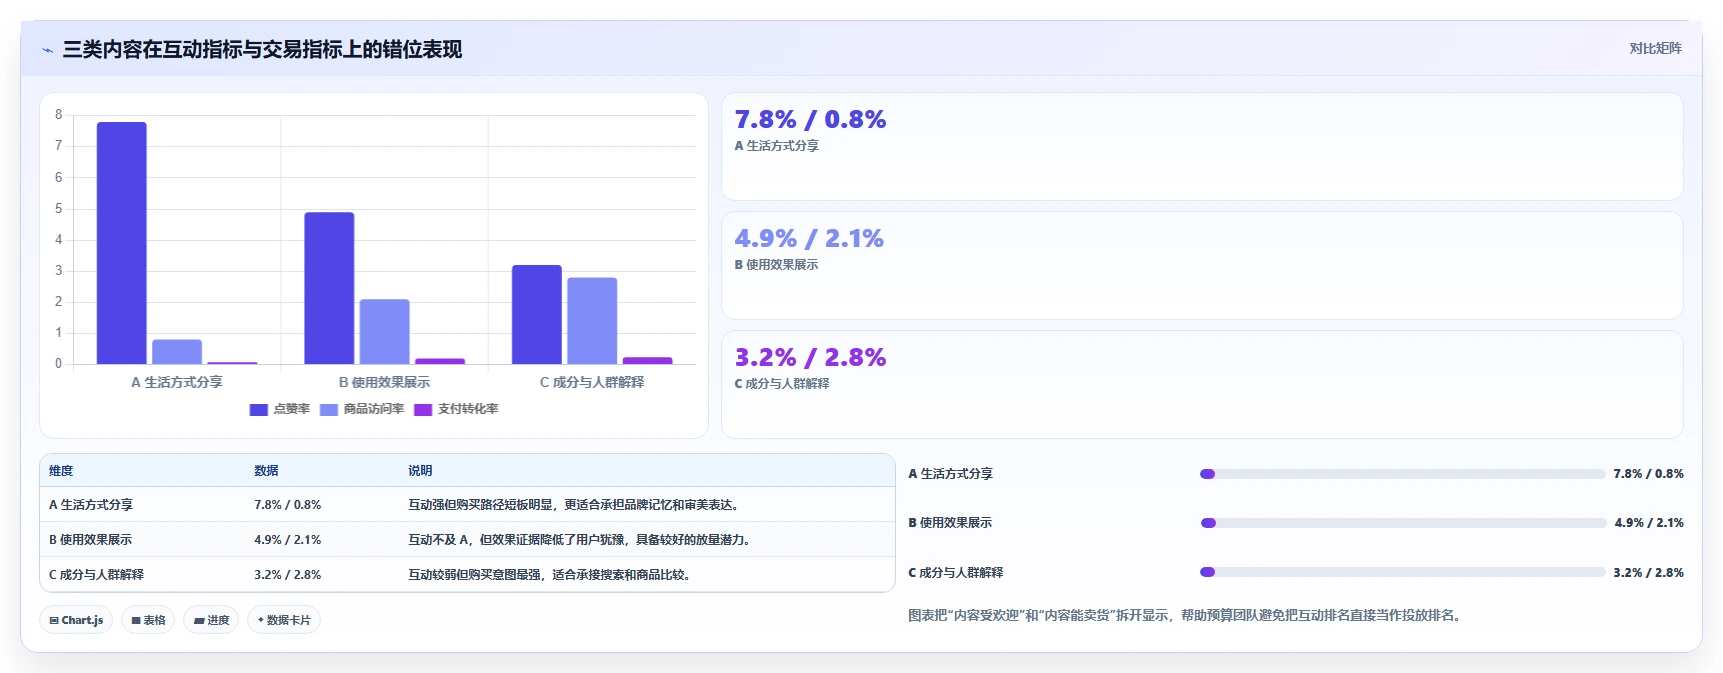Click the 表格 chip
The height and width of the screenshot is (673, 1723).
148,620
